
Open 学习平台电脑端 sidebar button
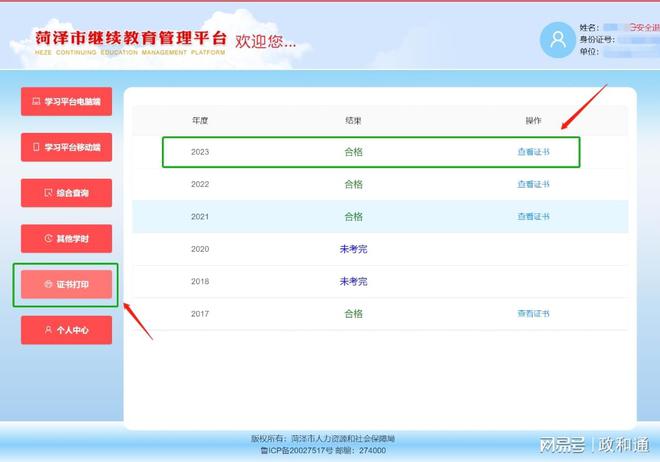[x=67, y=101]
